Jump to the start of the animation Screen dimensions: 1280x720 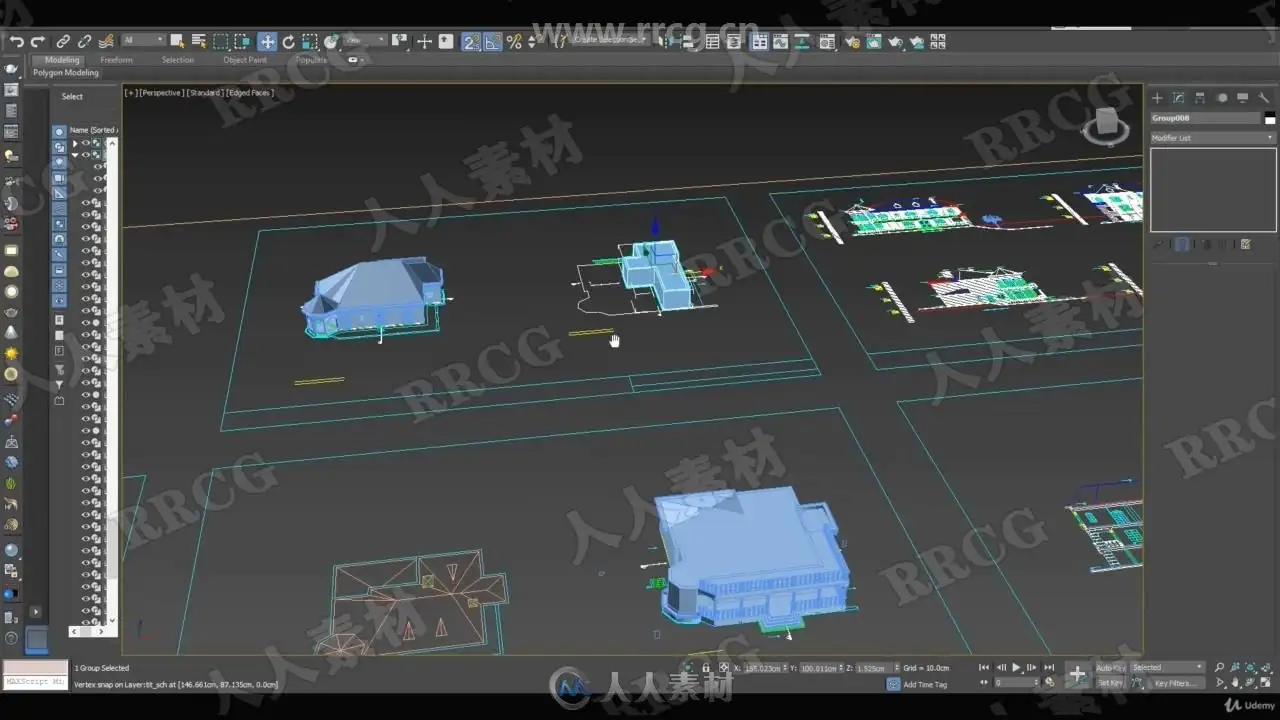(984, 667)
